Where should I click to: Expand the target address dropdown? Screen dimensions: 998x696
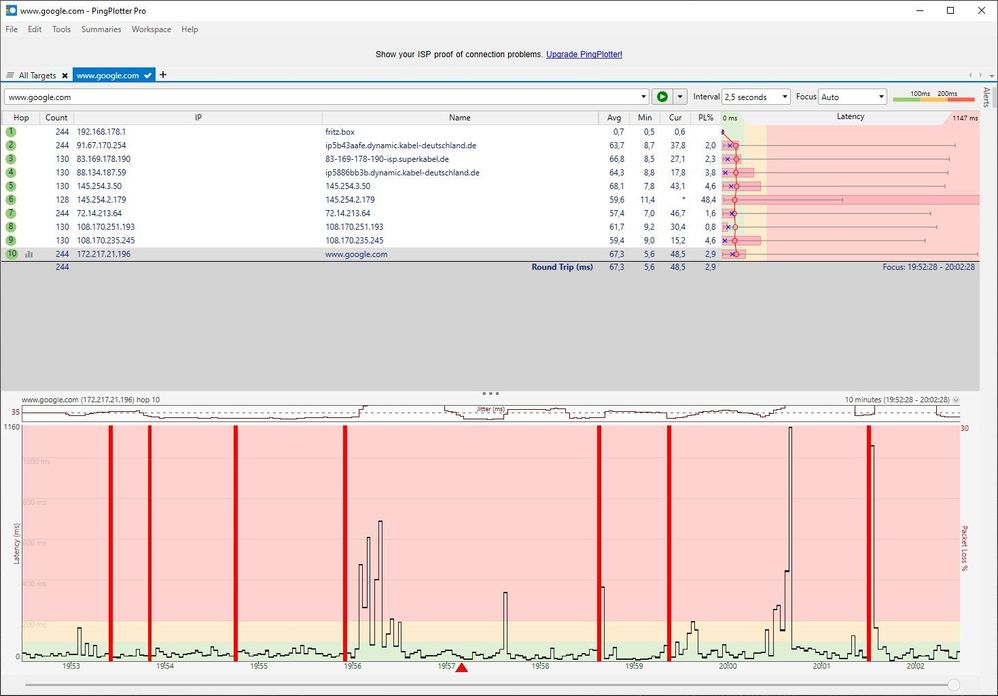click(x=643, y=97)
